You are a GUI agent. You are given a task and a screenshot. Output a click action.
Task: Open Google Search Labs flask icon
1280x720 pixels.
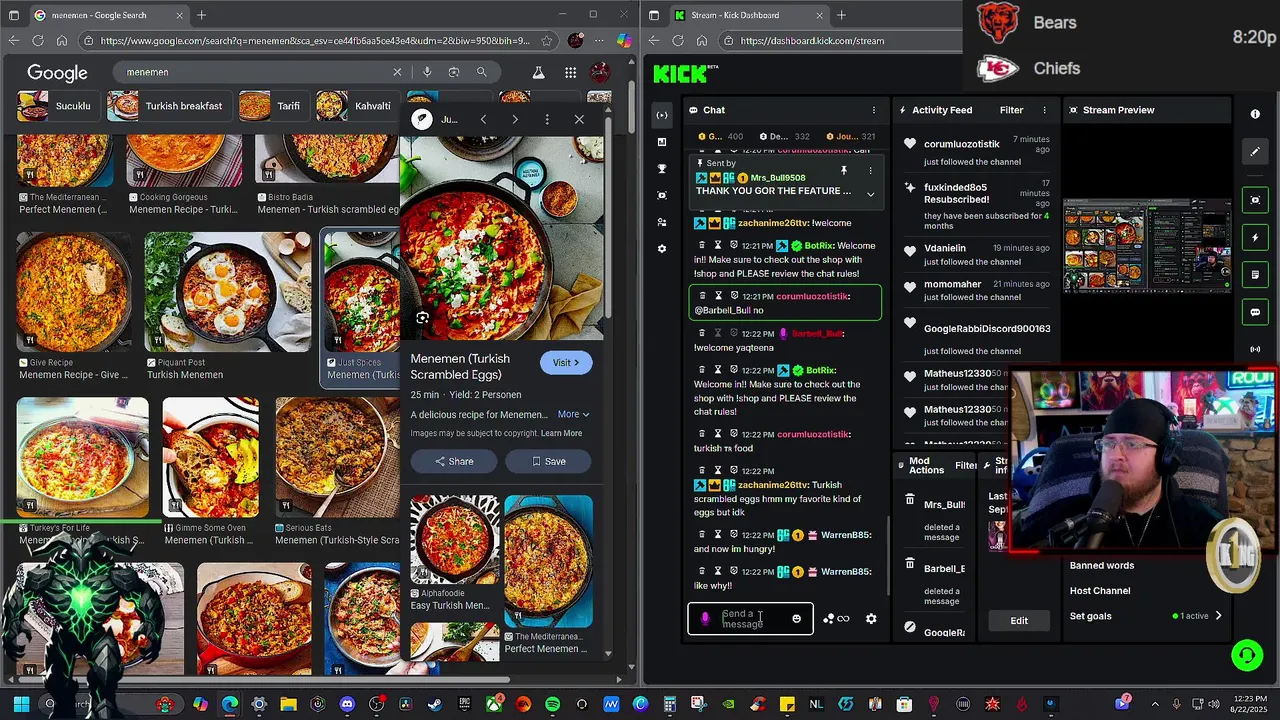538,72
